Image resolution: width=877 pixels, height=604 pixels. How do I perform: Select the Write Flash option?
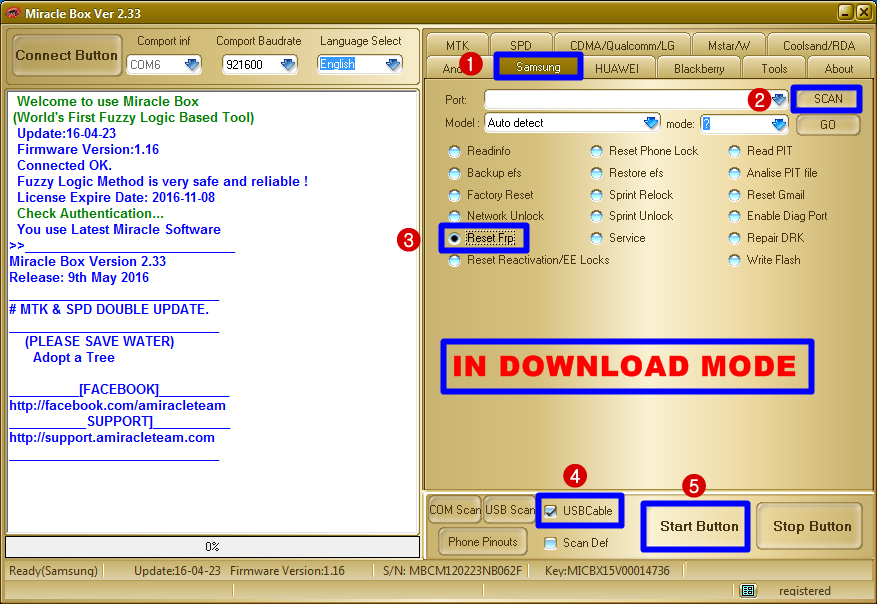pyautogui.click(x=734, y=260)
